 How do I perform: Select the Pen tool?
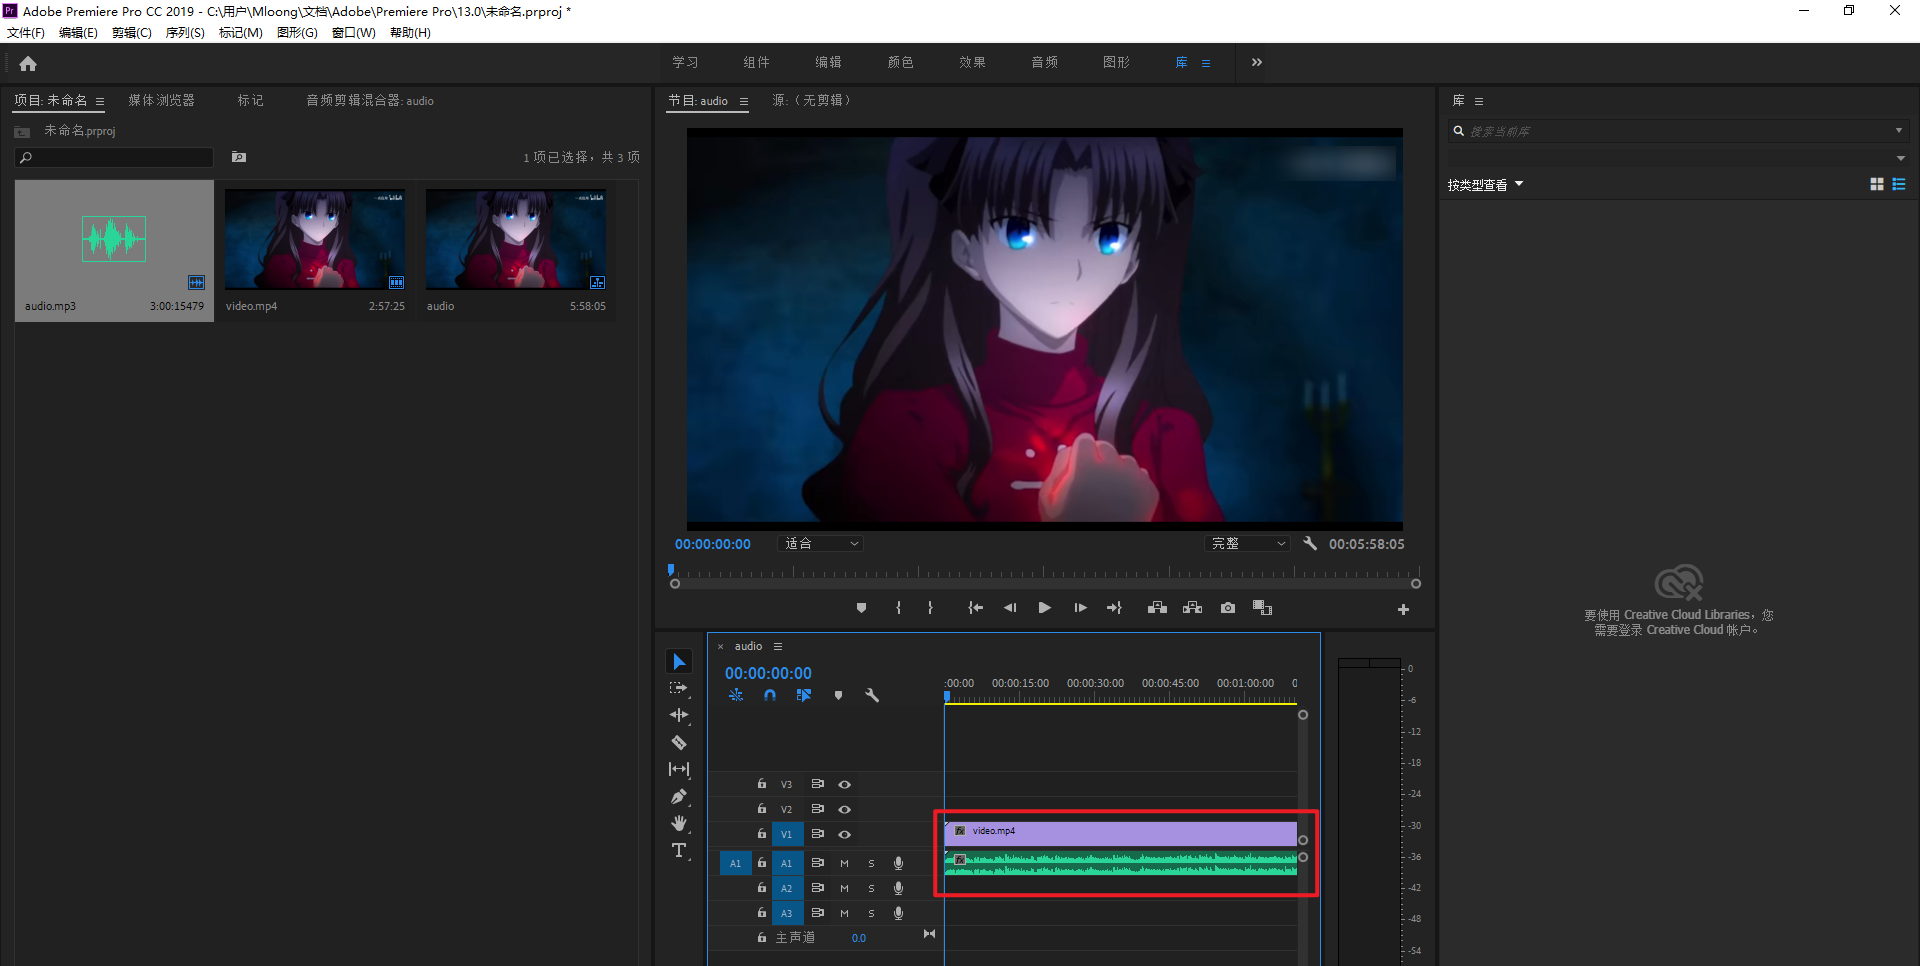(x=679, y=797)
